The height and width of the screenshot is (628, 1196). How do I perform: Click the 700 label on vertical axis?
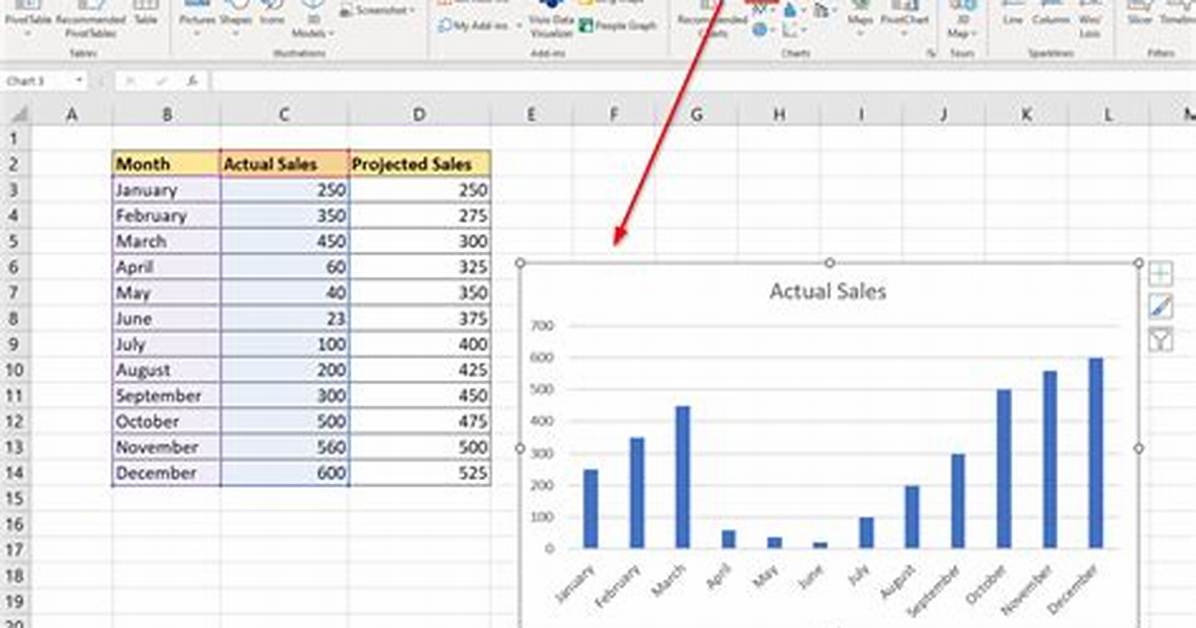click(x=542, y=326)
